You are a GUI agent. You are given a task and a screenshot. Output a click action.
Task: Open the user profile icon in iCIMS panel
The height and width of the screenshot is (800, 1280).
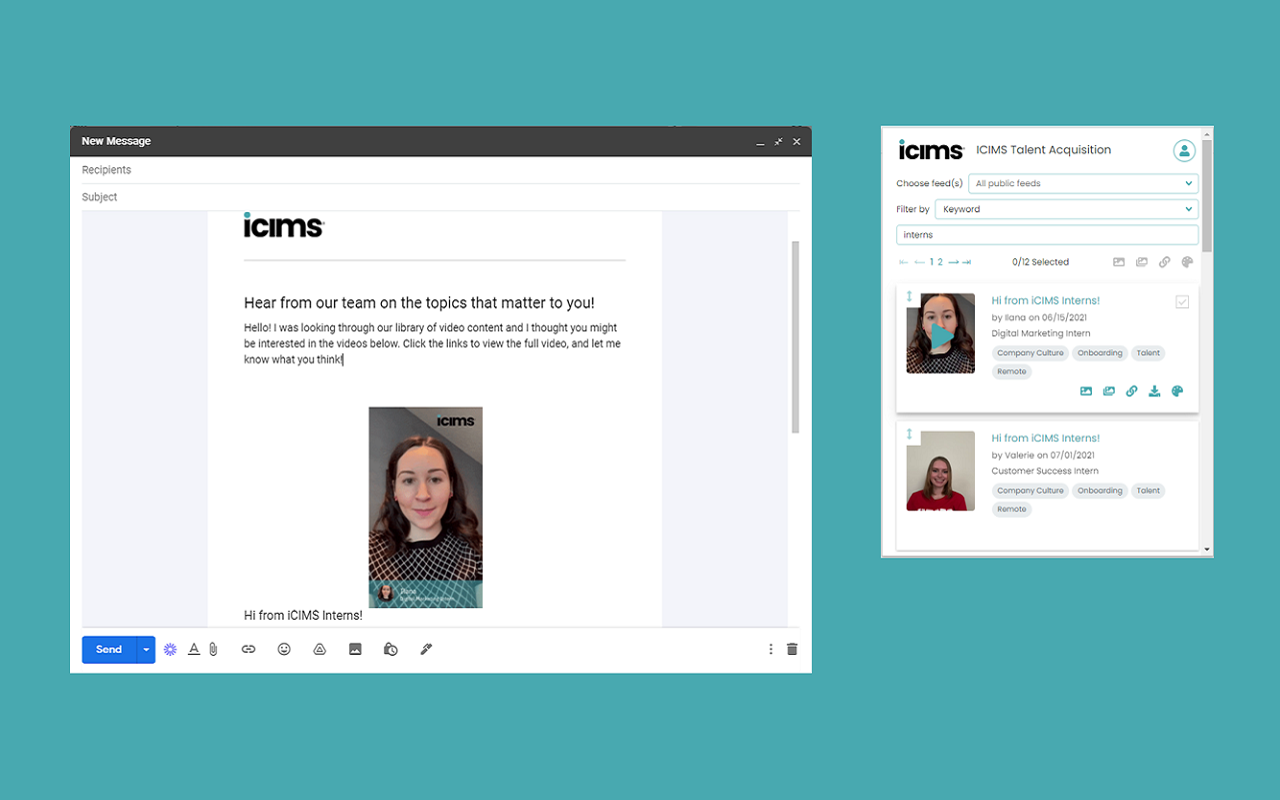(1184, 151)
